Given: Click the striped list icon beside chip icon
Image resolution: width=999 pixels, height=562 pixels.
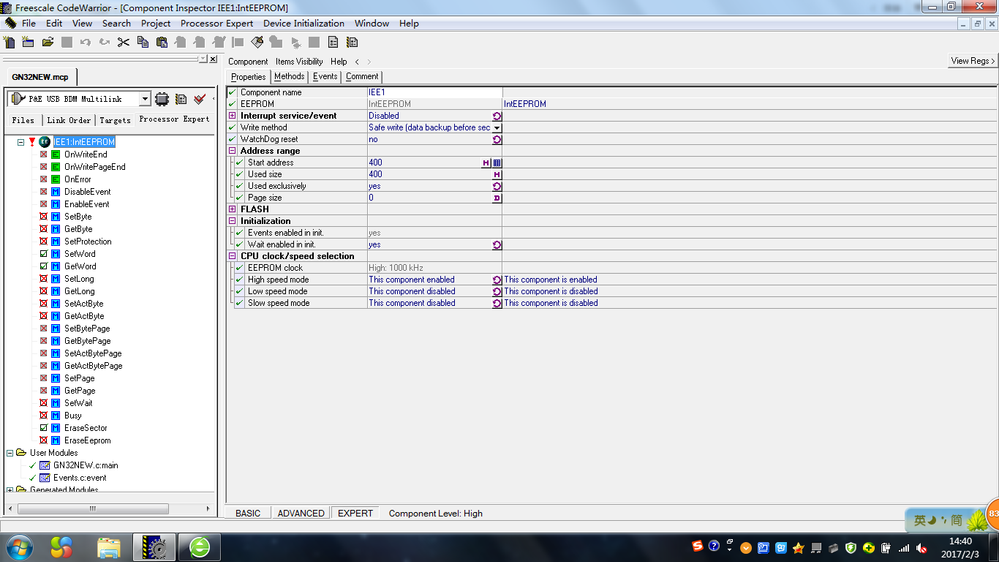Looking at the screenshot, I should coord(181,99).
